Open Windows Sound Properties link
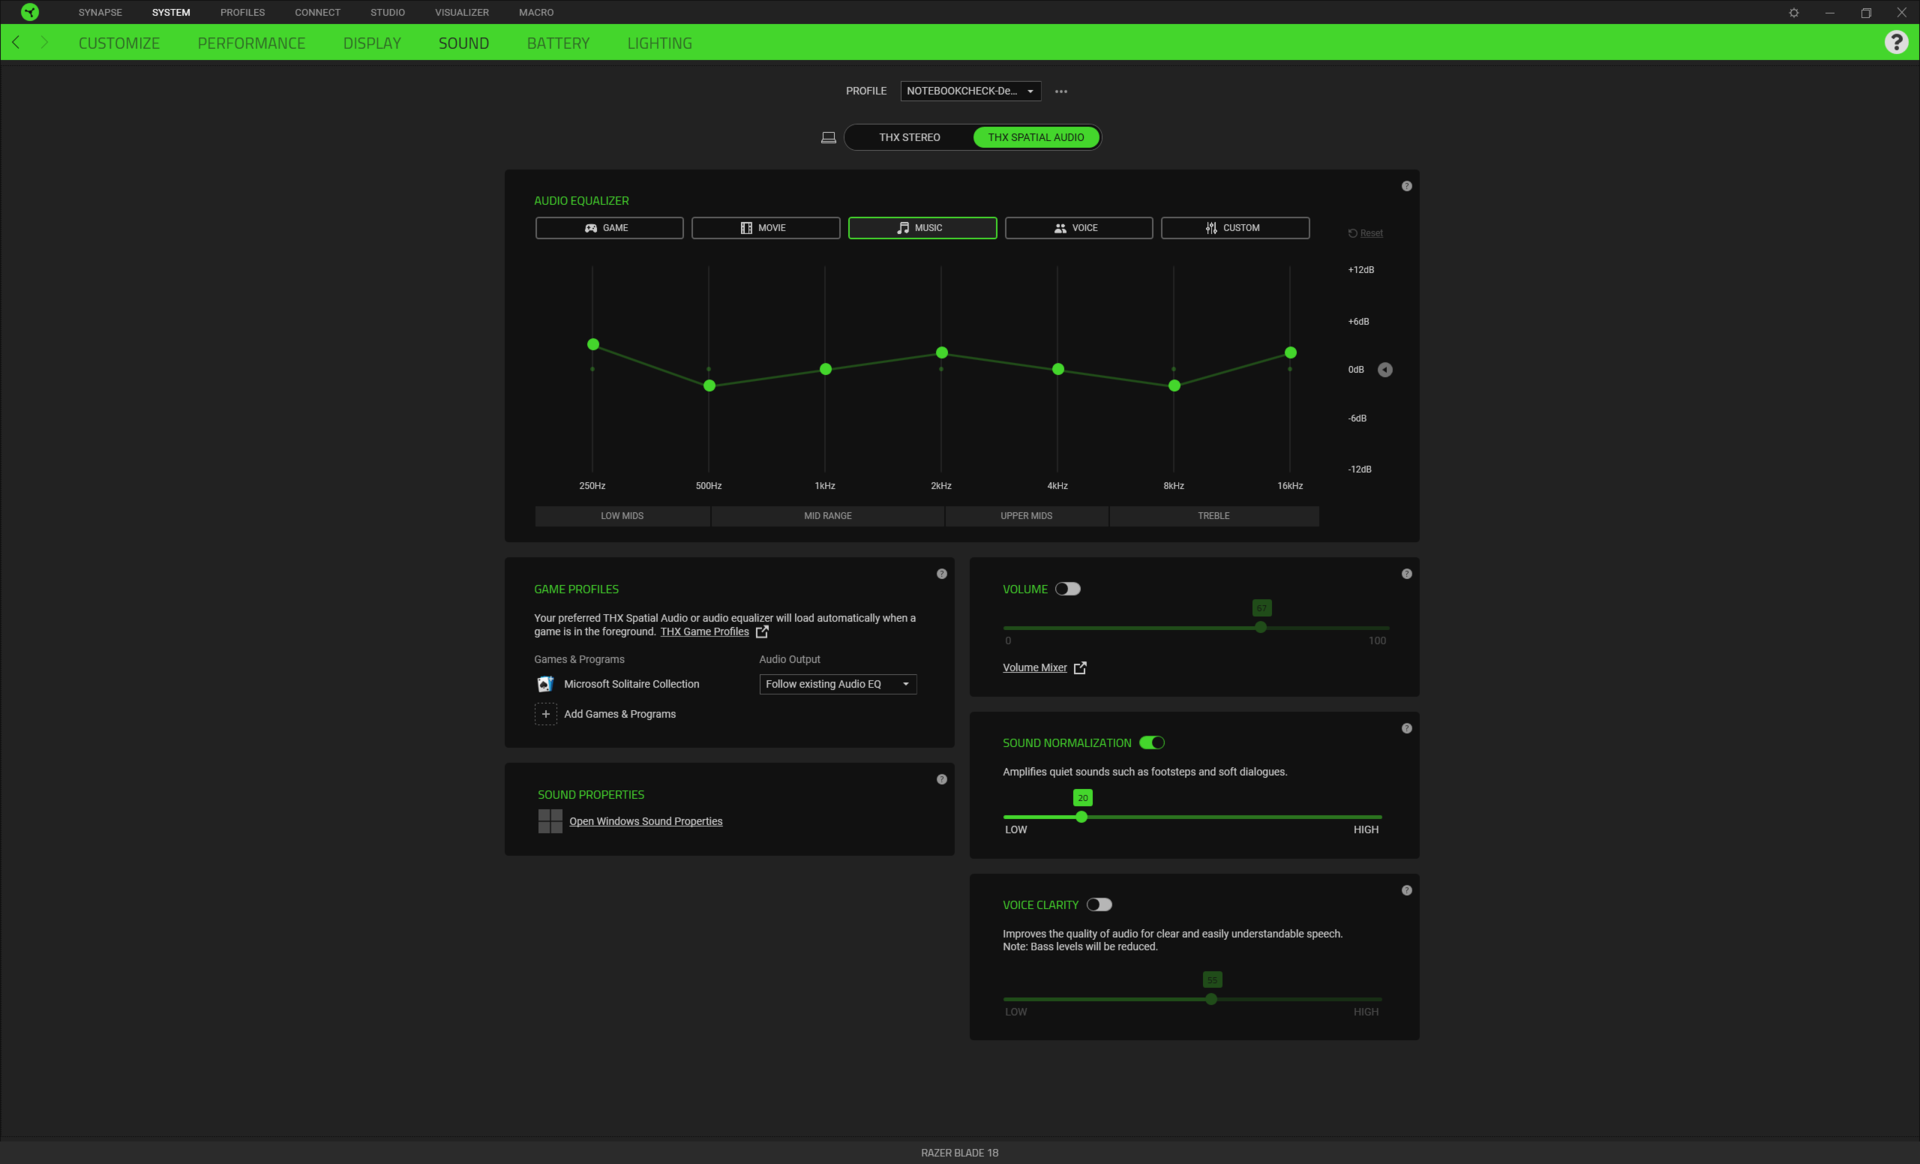This screenshot has width=1920, height=1164. click(x=645, y=821)
